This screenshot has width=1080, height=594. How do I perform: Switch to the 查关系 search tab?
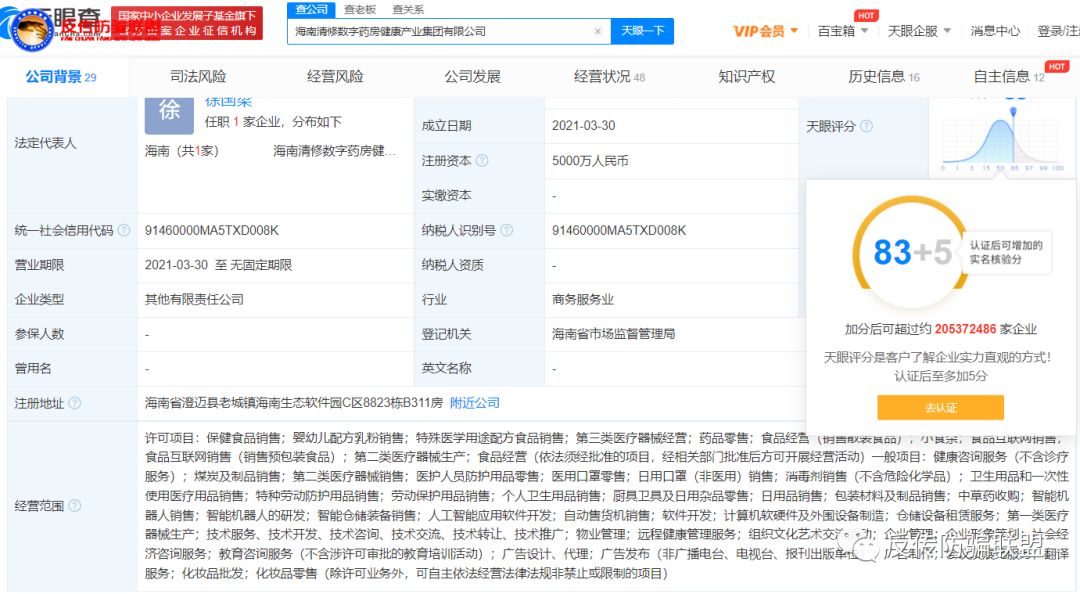(408, 10)
